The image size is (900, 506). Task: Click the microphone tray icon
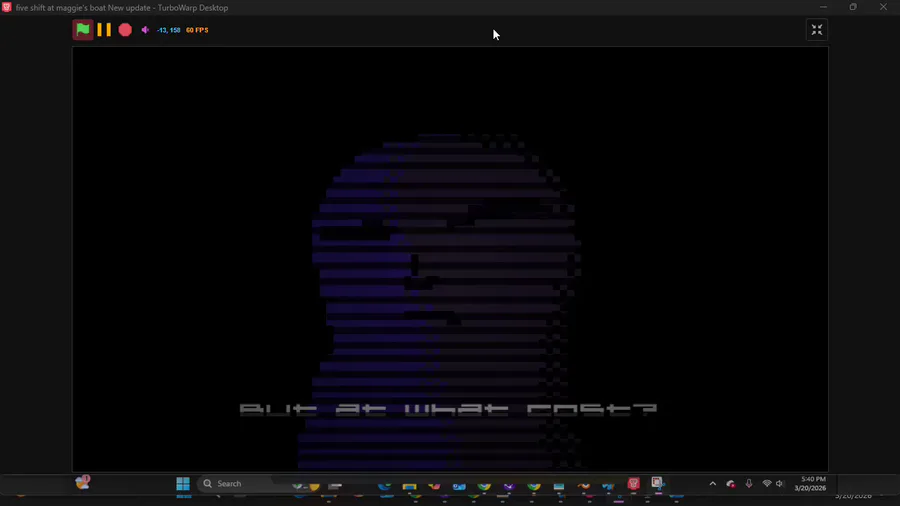(748, 484)
